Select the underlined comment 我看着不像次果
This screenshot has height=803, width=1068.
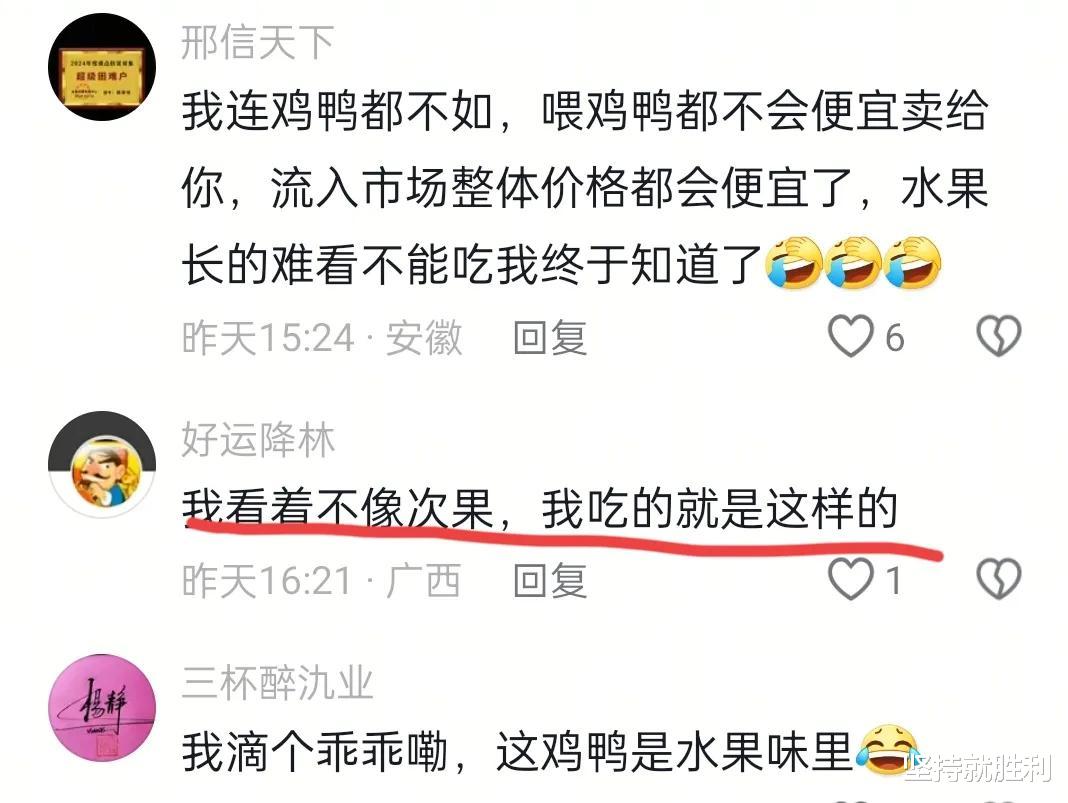pos(539,509)
